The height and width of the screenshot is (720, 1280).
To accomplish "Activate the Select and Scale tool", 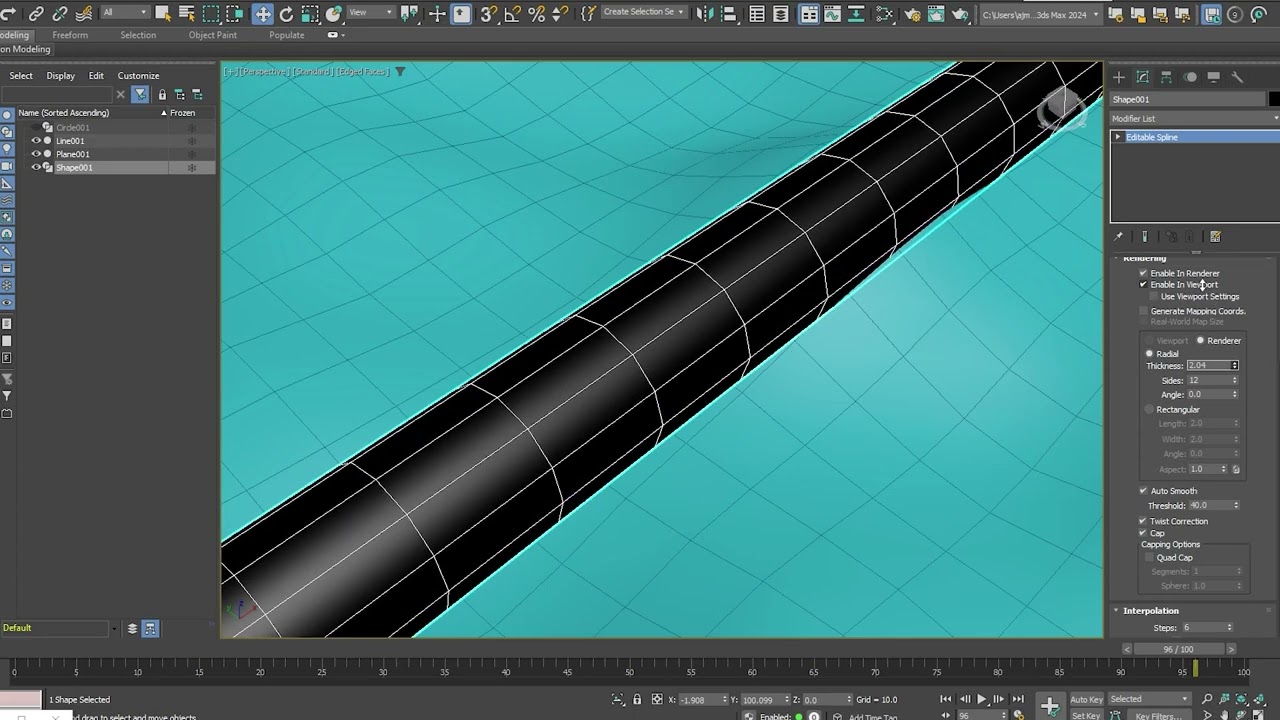I will 309,14.
